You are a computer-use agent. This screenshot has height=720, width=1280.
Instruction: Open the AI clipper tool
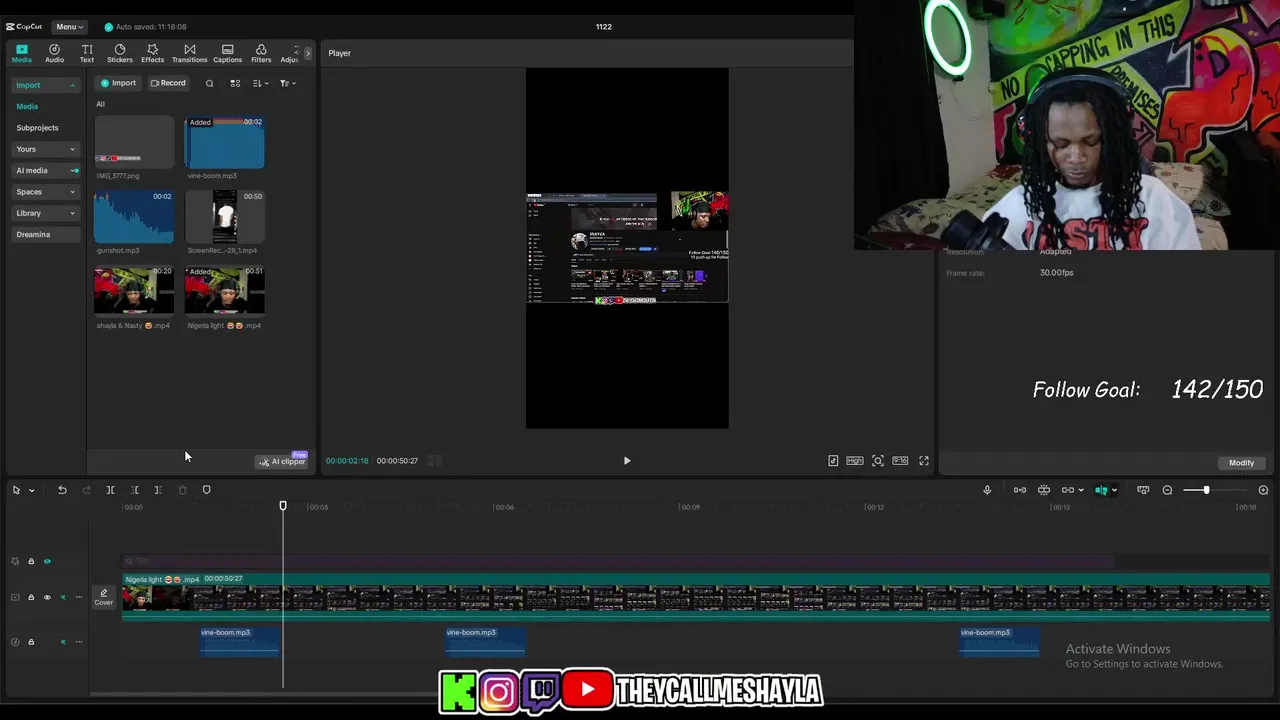click(x=282, y=461)
